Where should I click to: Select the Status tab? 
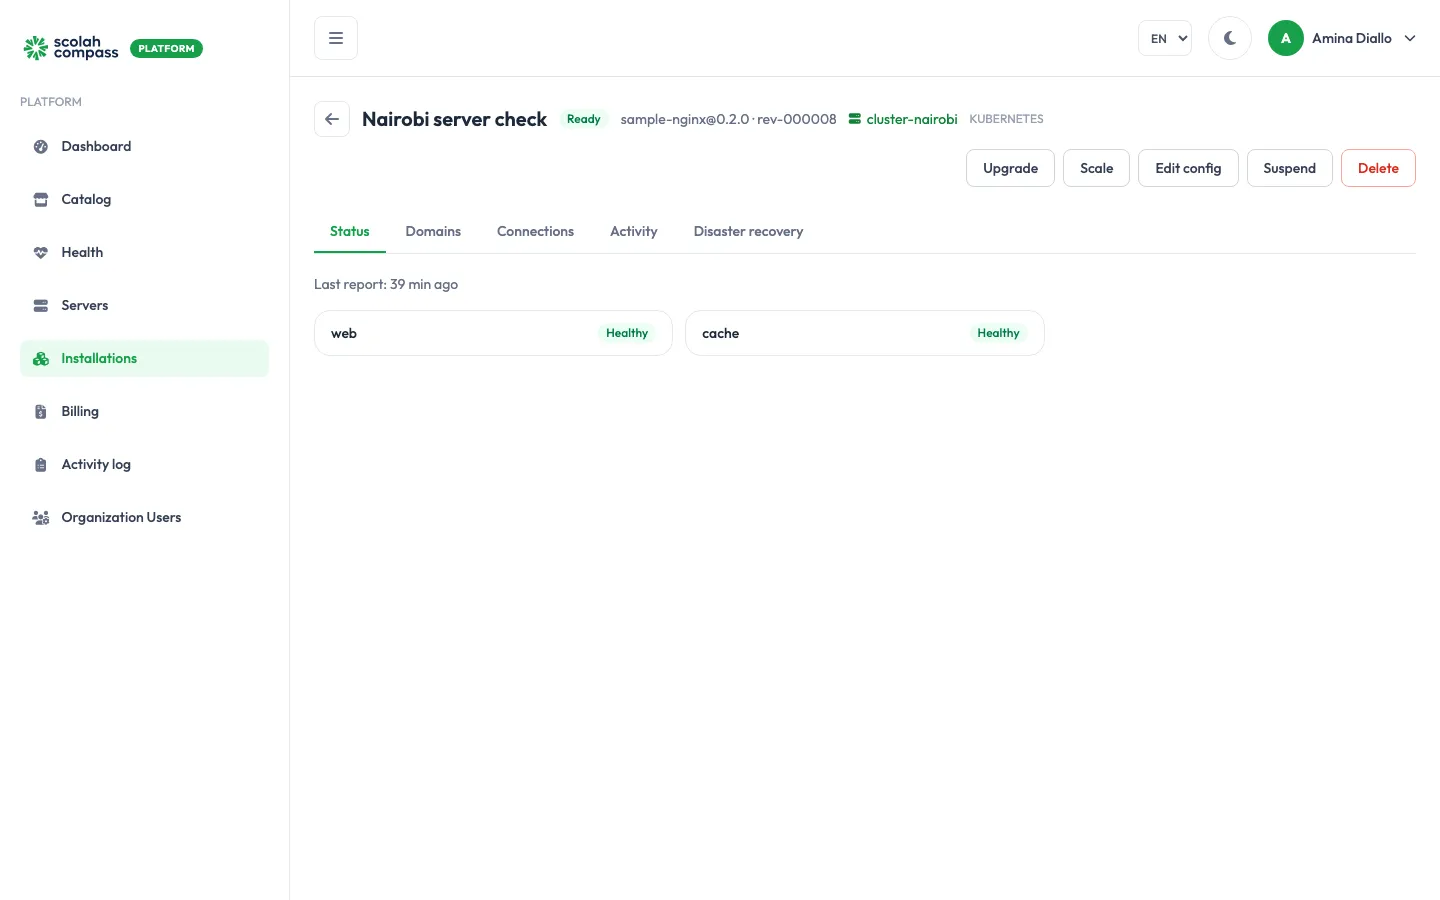[350, 231]
